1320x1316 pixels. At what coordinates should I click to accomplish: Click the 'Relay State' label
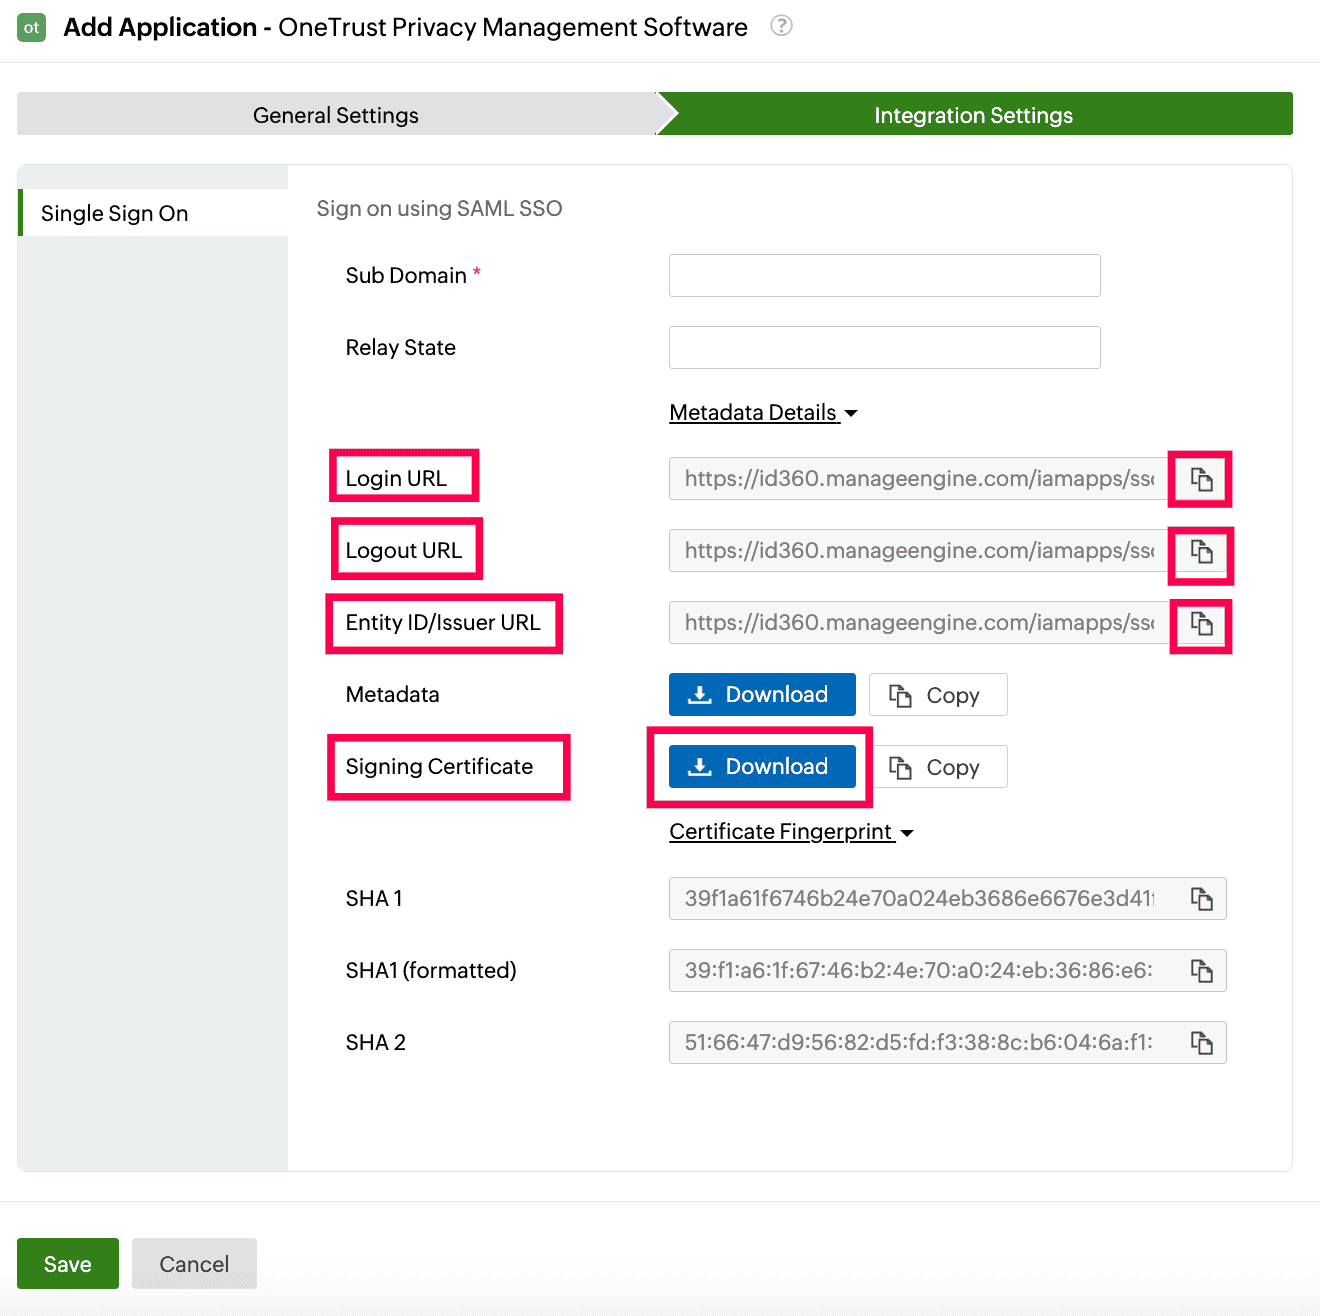pos(401,347)
